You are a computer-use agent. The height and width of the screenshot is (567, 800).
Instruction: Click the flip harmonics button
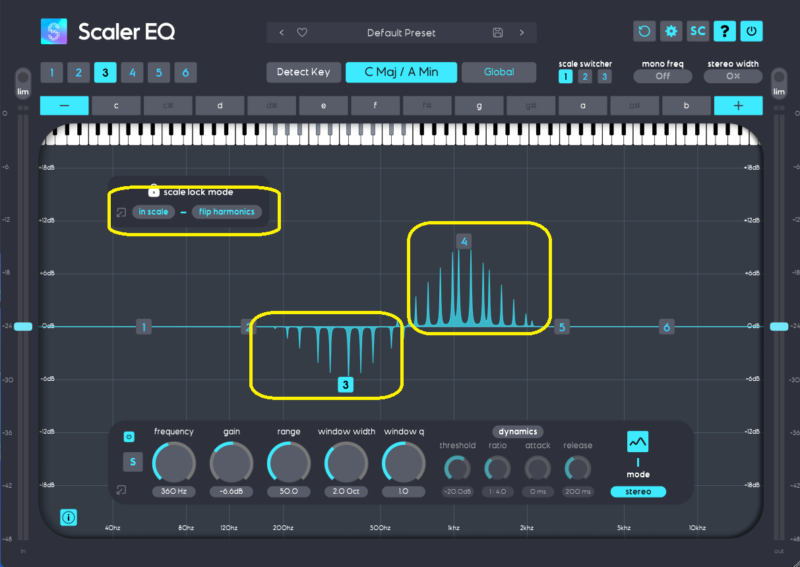227,212
